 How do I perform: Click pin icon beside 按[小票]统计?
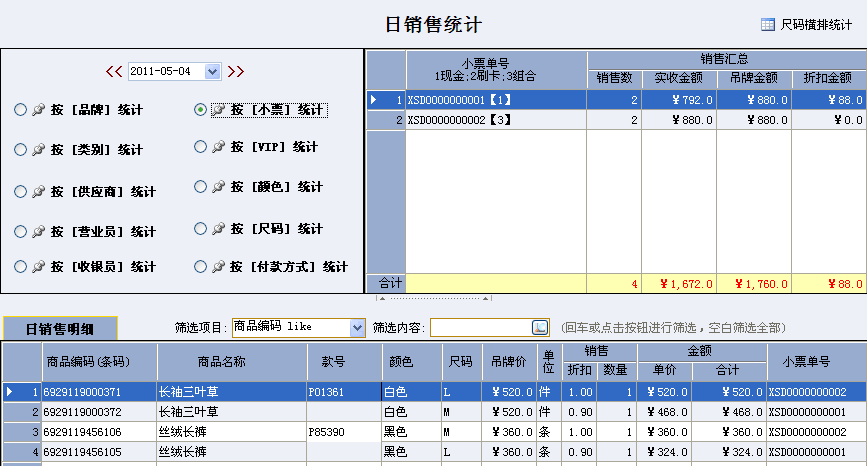click(218, 109)
